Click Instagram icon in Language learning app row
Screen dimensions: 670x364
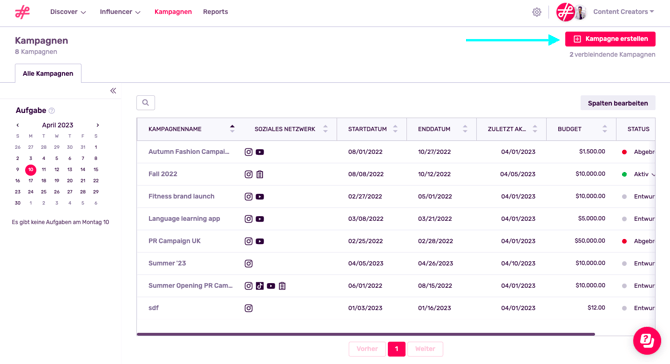click(x=248, y=219)
